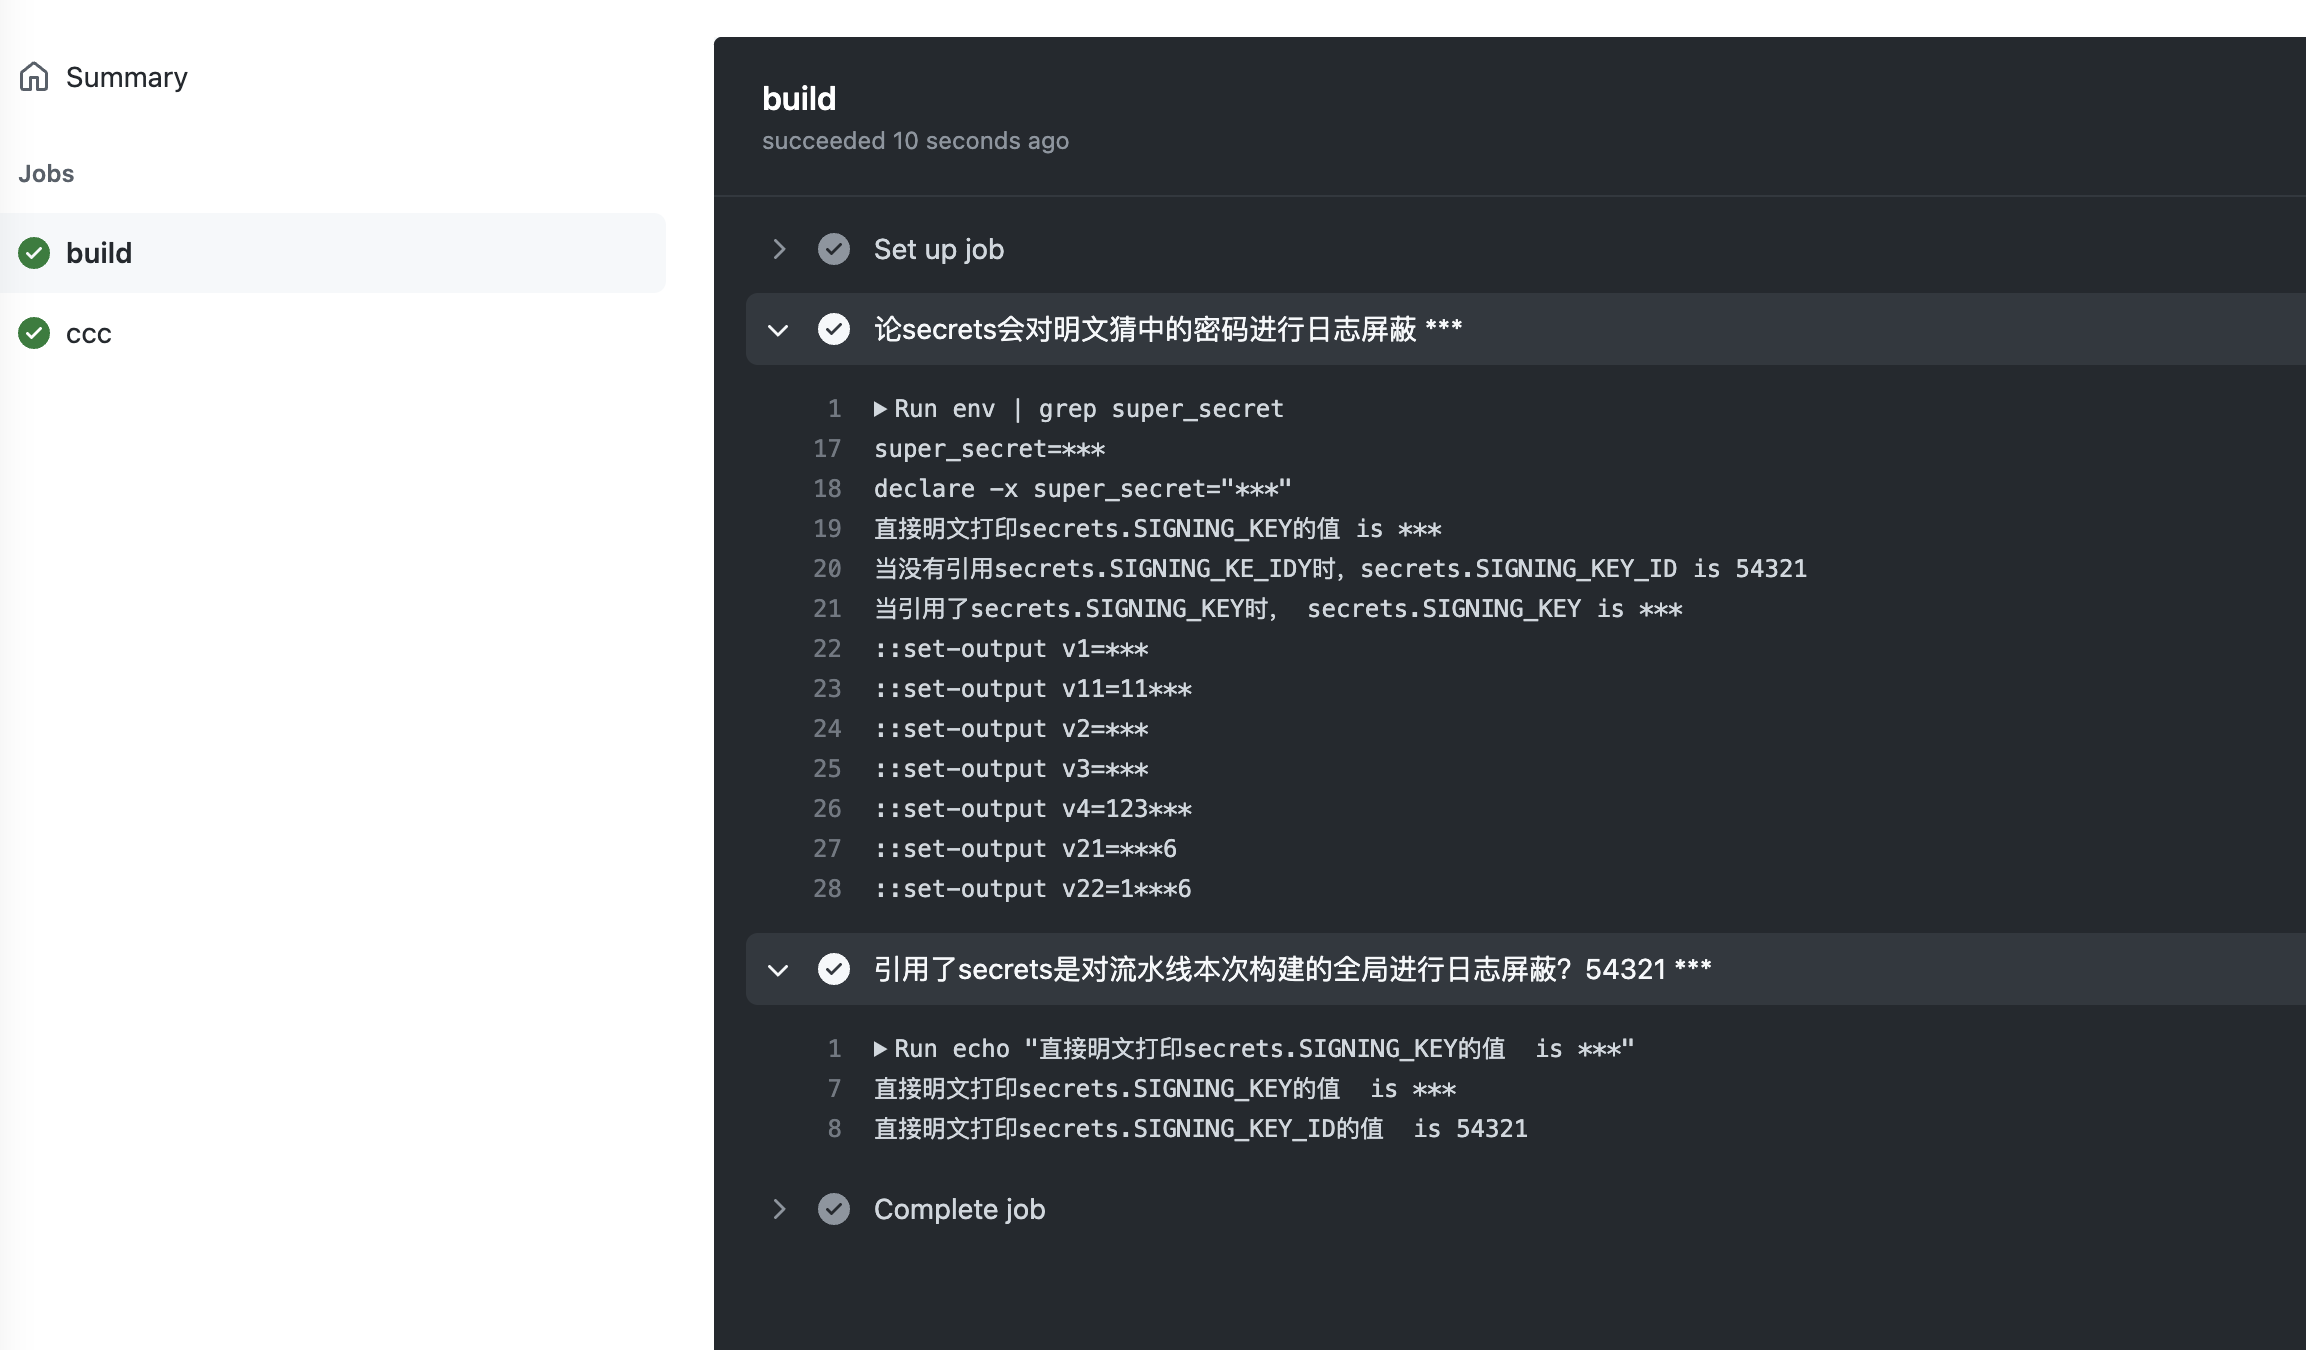Click the run triangle before 'Run env | grep super_secret'

(x=879, y=408)
